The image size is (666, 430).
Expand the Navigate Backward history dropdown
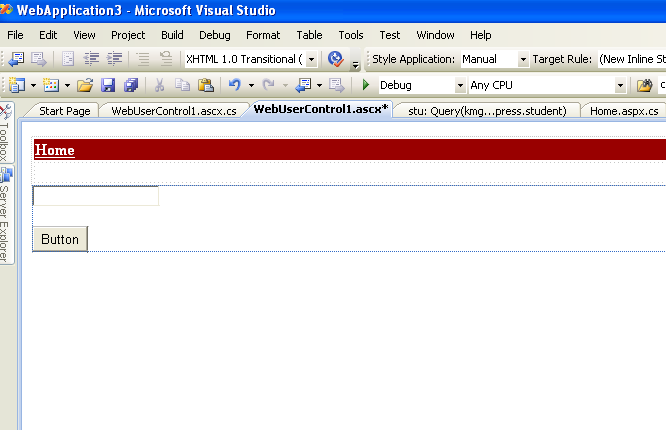click(319, 85)
